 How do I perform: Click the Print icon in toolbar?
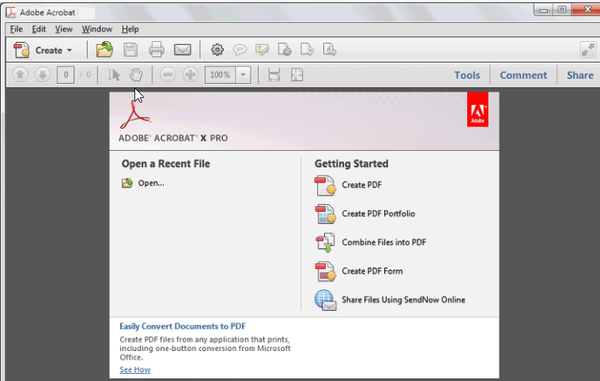coord(157,50)
